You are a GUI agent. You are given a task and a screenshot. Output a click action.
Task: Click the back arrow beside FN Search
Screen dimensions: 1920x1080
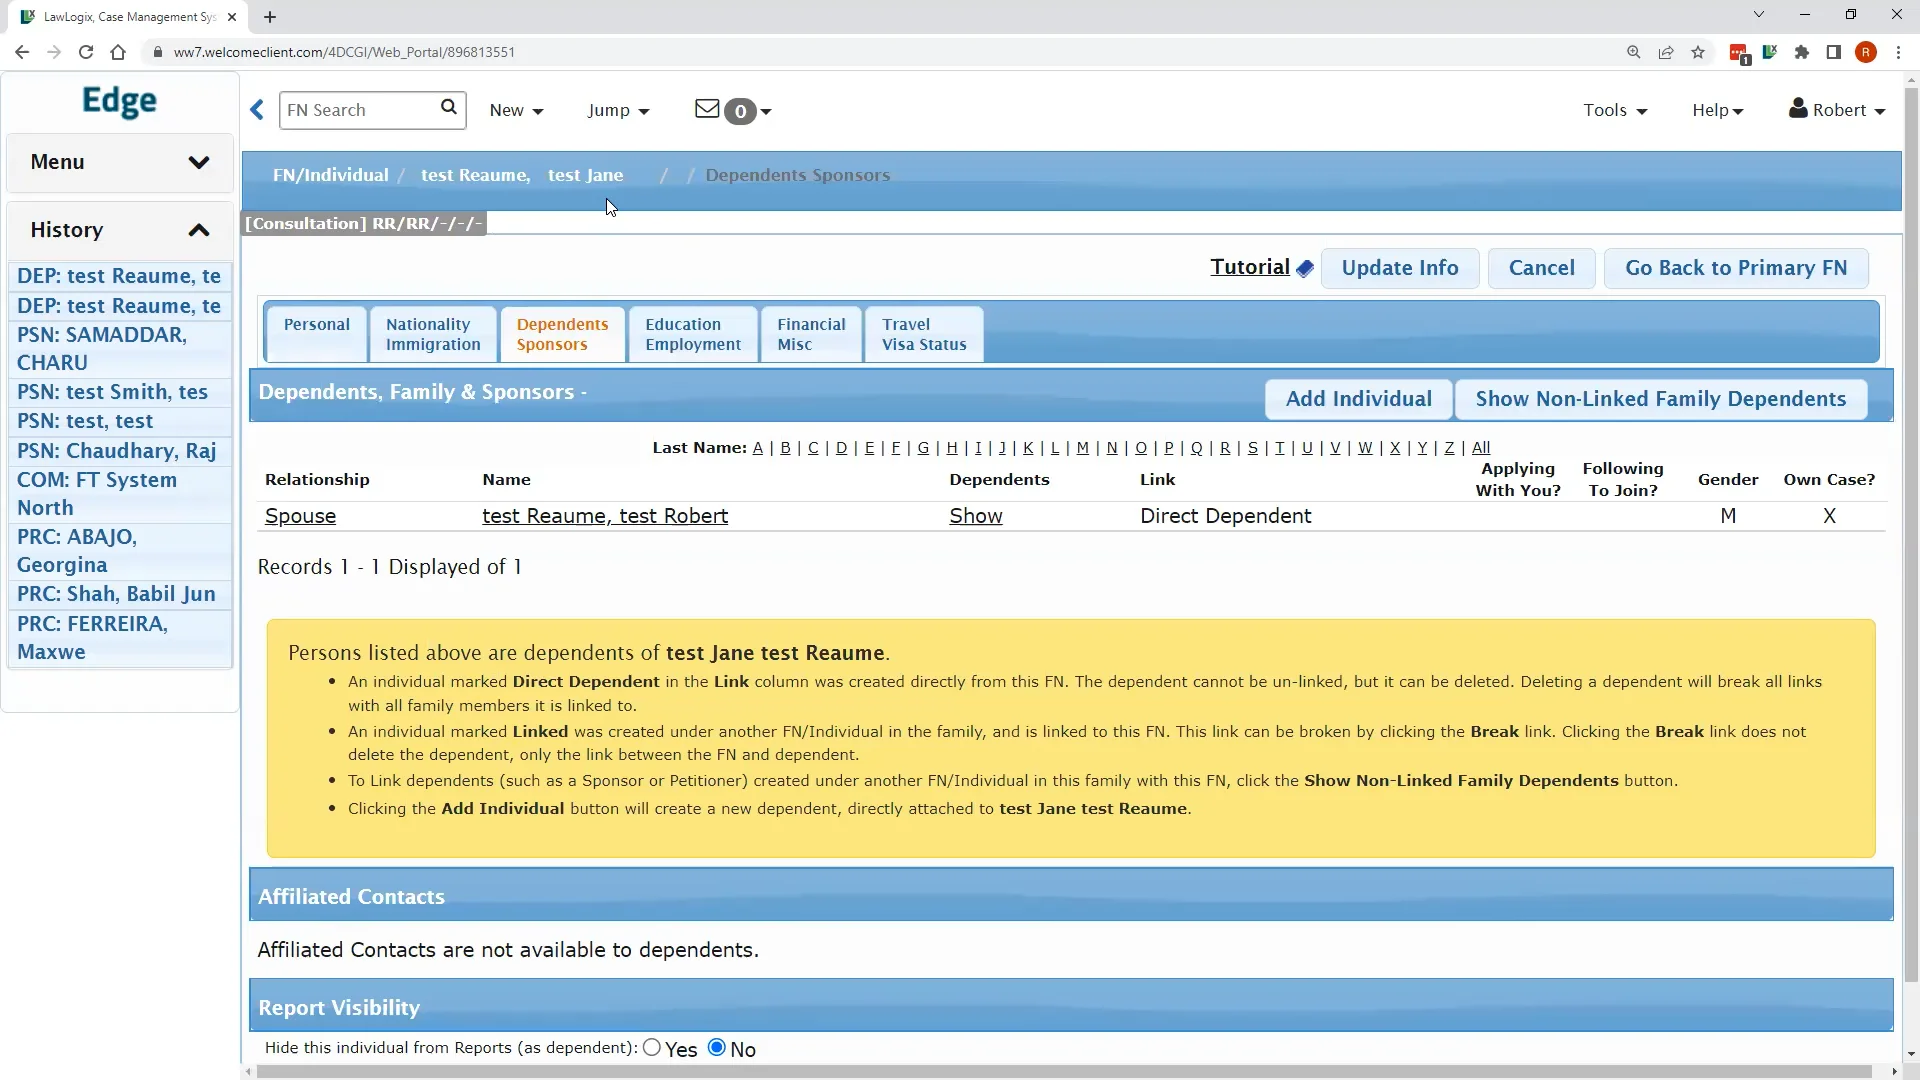(257, 110)
